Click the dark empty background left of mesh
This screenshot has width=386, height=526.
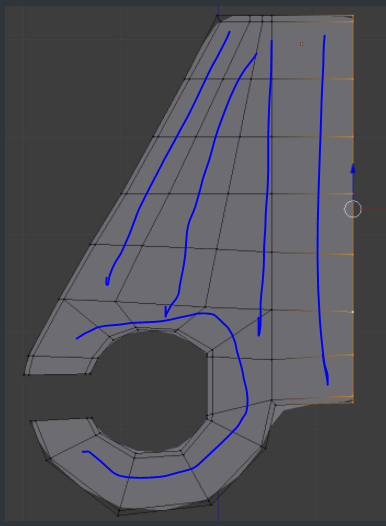click(67, 134)
